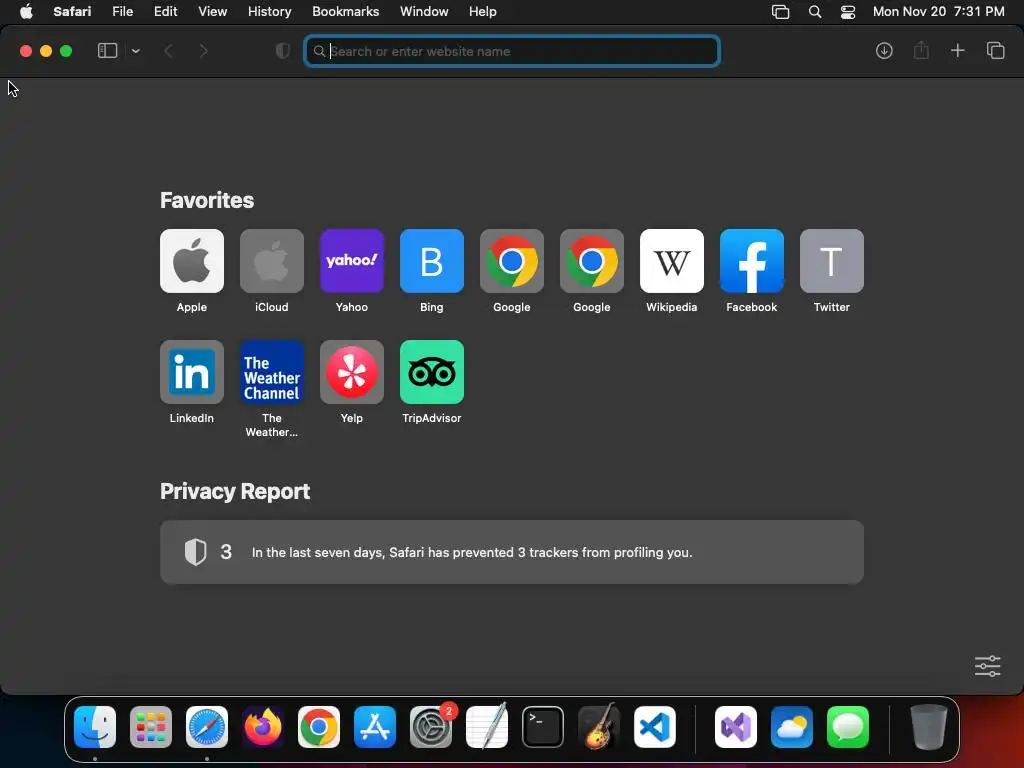The width and height of the screenshot is (1024, 768).
Task: Open the Apple system menu
Action: (26, 12)
